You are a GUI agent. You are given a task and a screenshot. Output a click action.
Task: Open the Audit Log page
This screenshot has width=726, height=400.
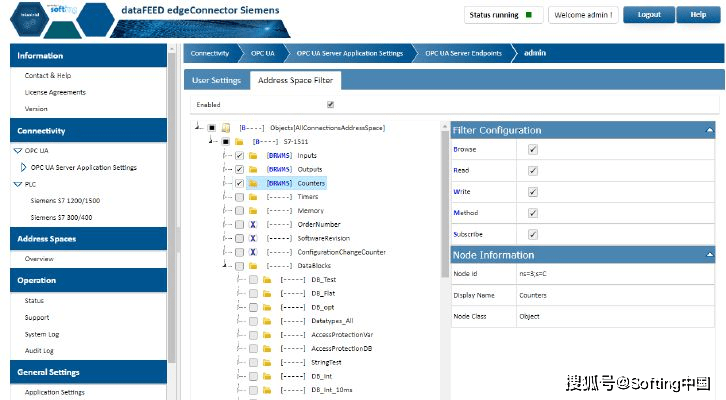[x=39, y=351]
